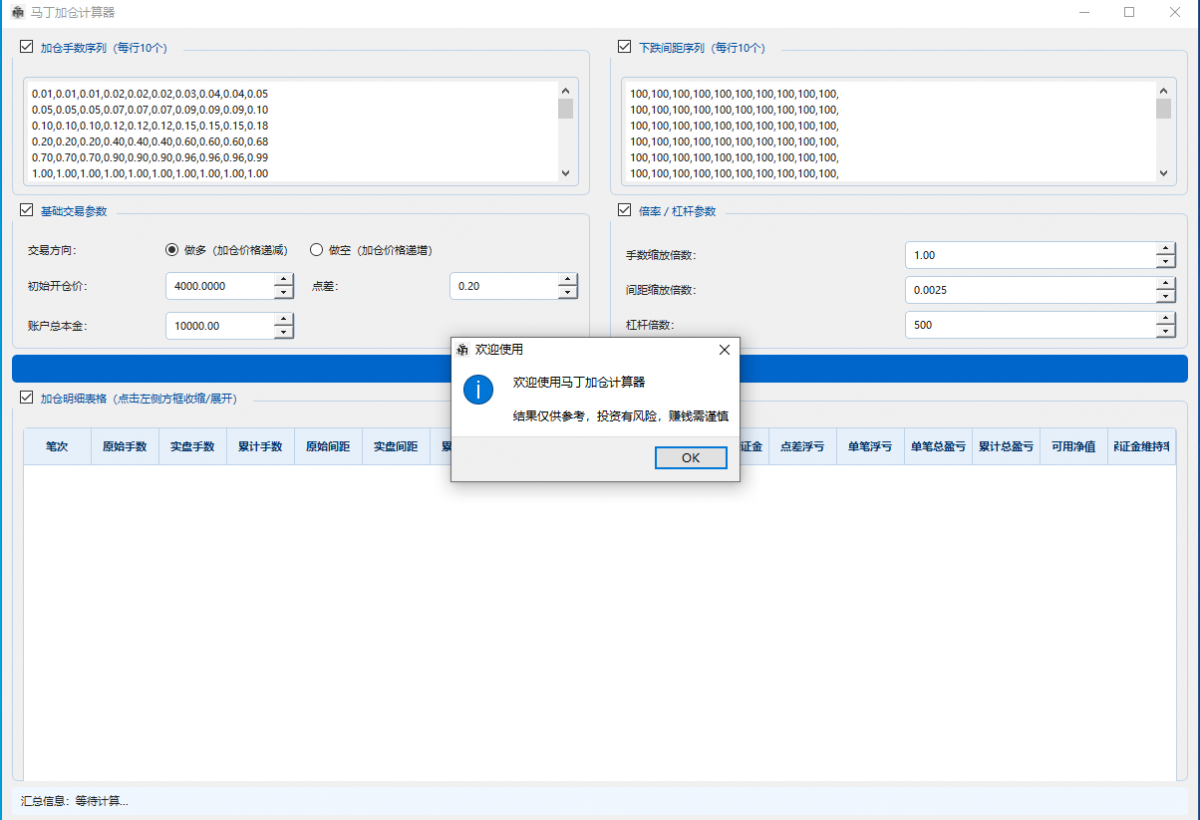Increase 账户总本金 with up arrow

[284, 319]
